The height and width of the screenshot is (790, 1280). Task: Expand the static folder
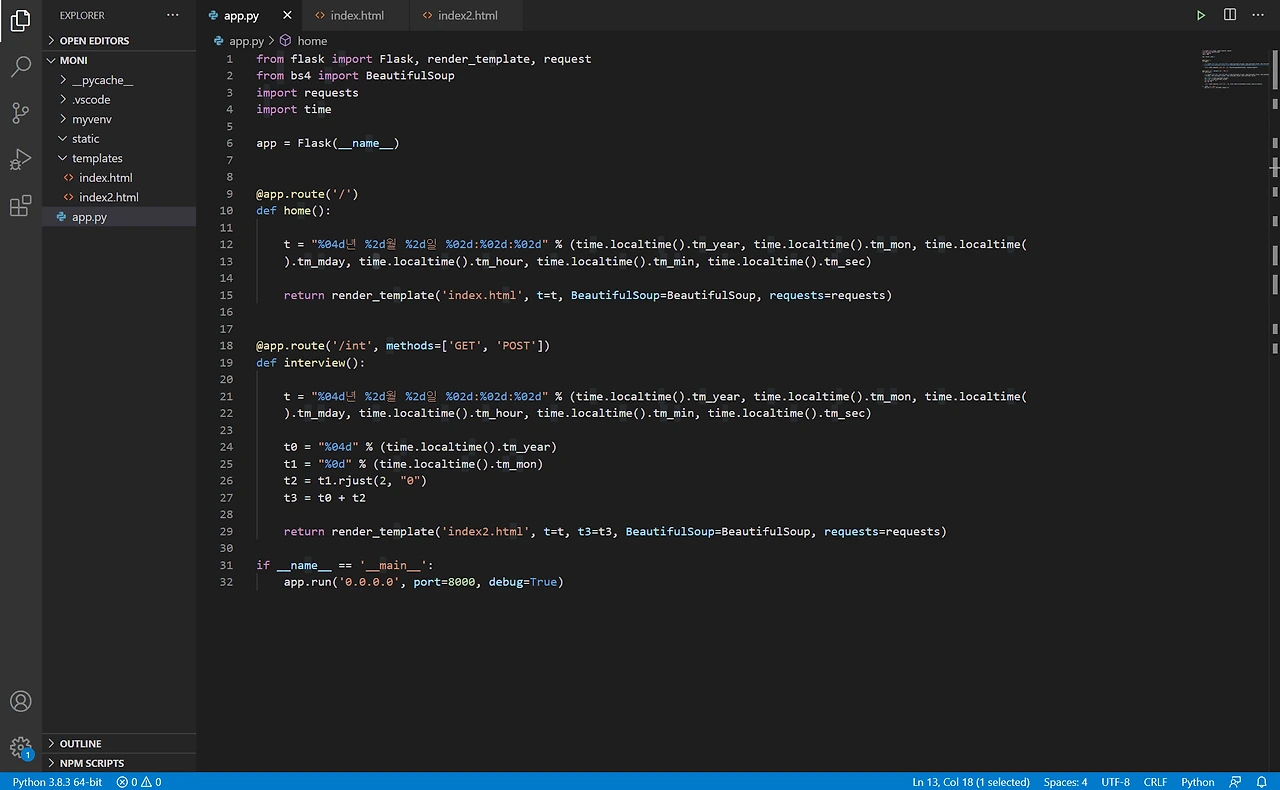coord(119,139)
